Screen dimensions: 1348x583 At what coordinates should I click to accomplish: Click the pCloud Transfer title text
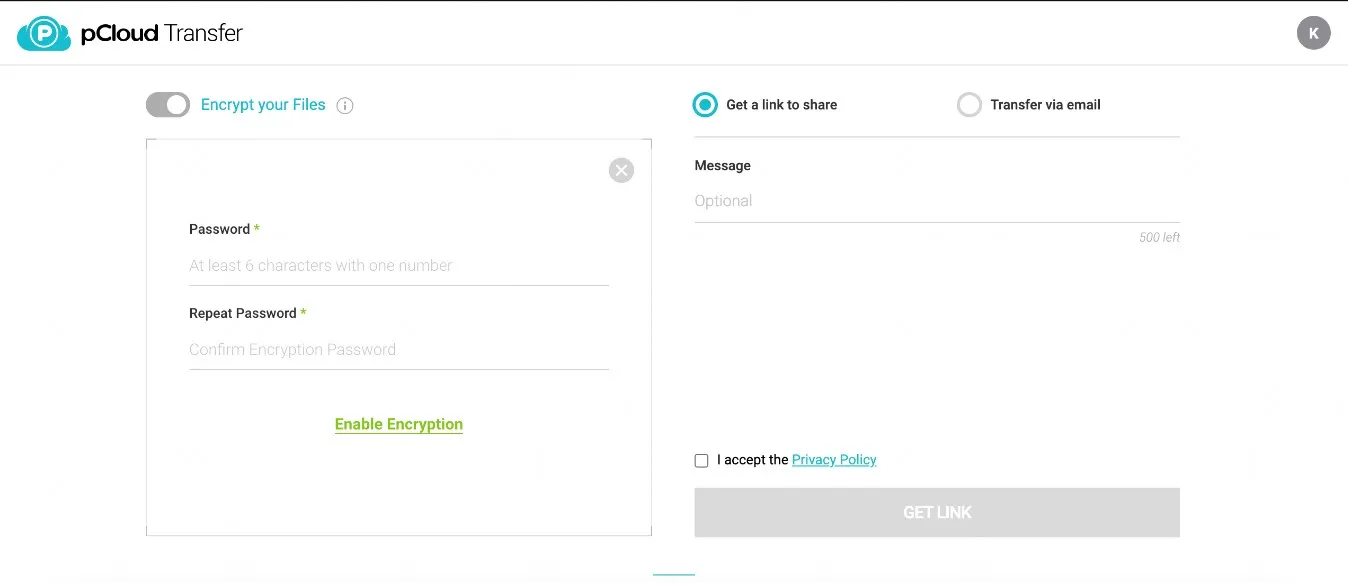tap(162, 33)
